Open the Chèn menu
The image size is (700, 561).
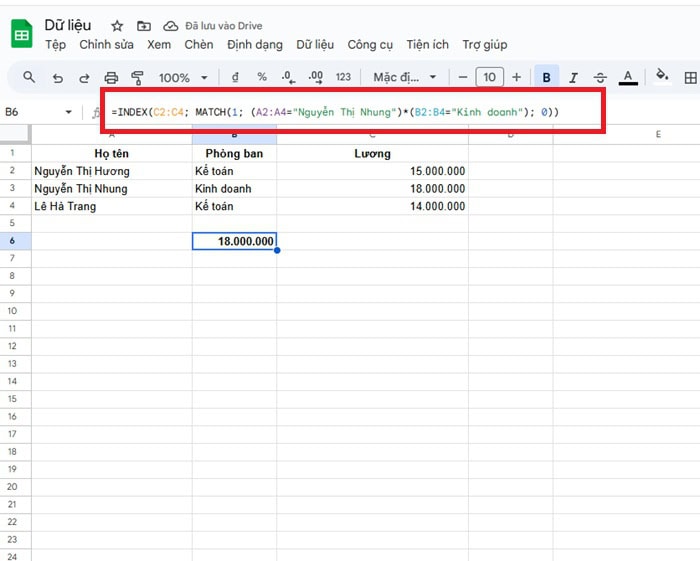pyautogui.click(x=199, y=45)
